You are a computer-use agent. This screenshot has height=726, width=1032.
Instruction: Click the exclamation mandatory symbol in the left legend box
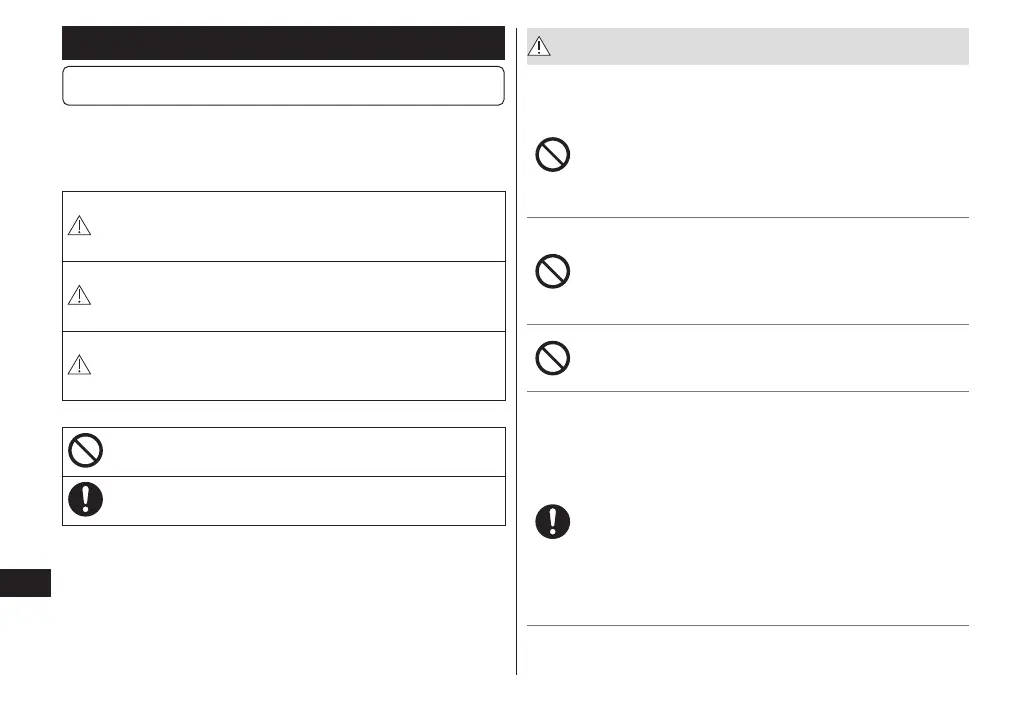[85, 501]
